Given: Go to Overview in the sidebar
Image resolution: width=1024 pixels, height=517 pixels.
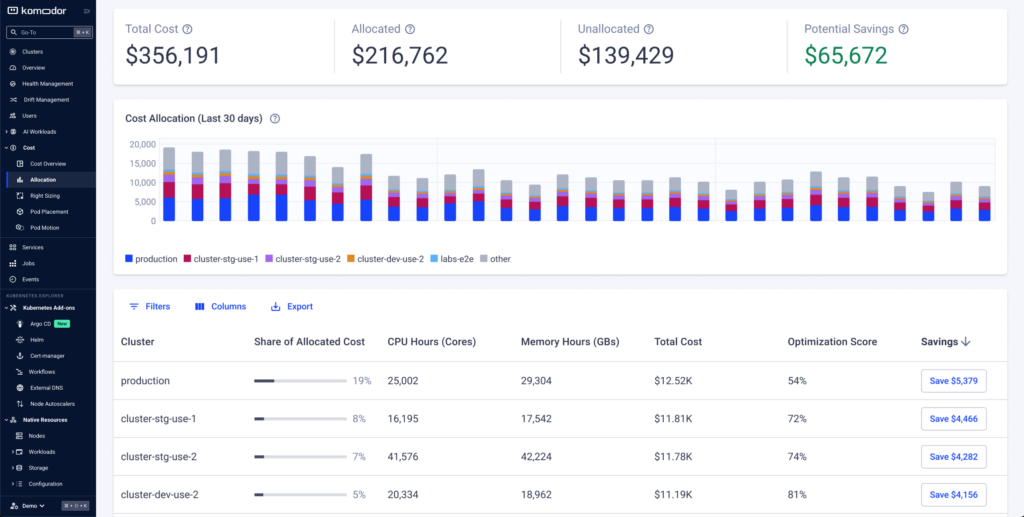Looking at the screenshot, I should (x=33, y=68).
